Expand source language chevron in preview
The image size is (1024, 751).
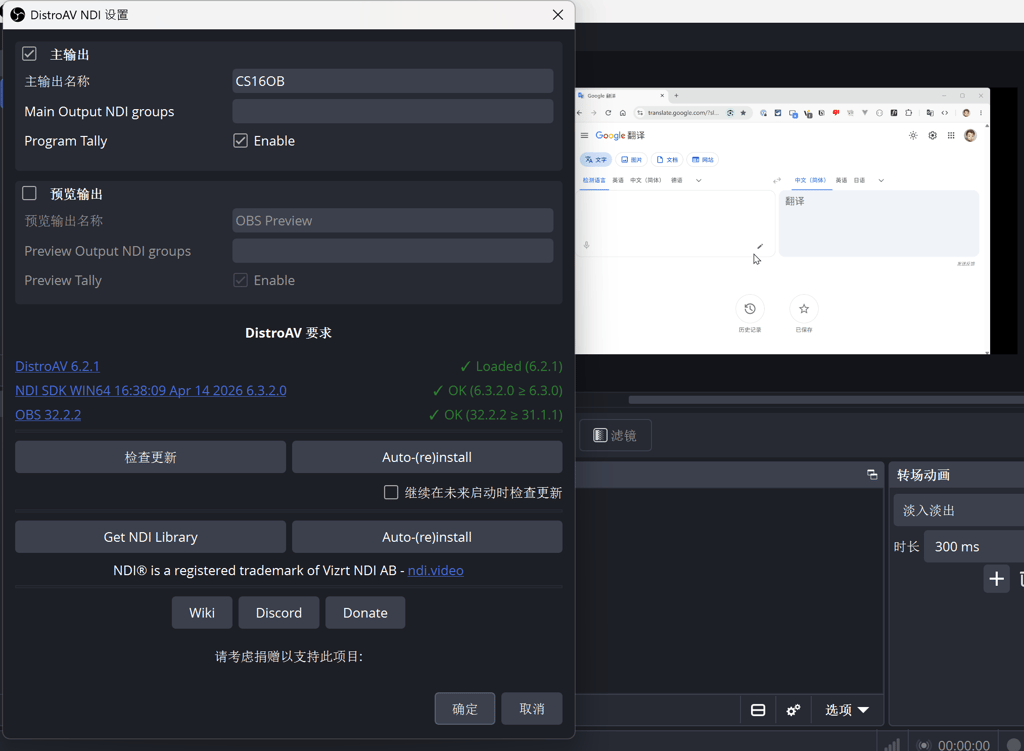coord(698,180)
